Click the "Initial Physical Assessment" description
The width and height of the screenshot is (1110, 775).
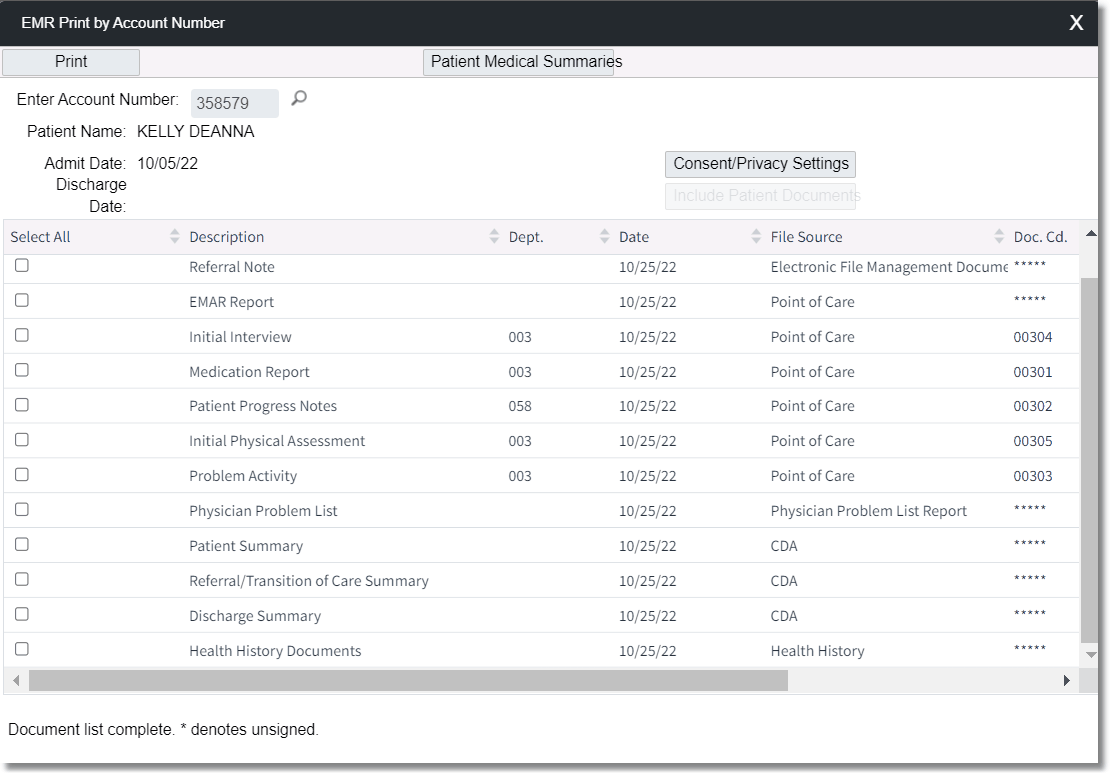(277, 441)
